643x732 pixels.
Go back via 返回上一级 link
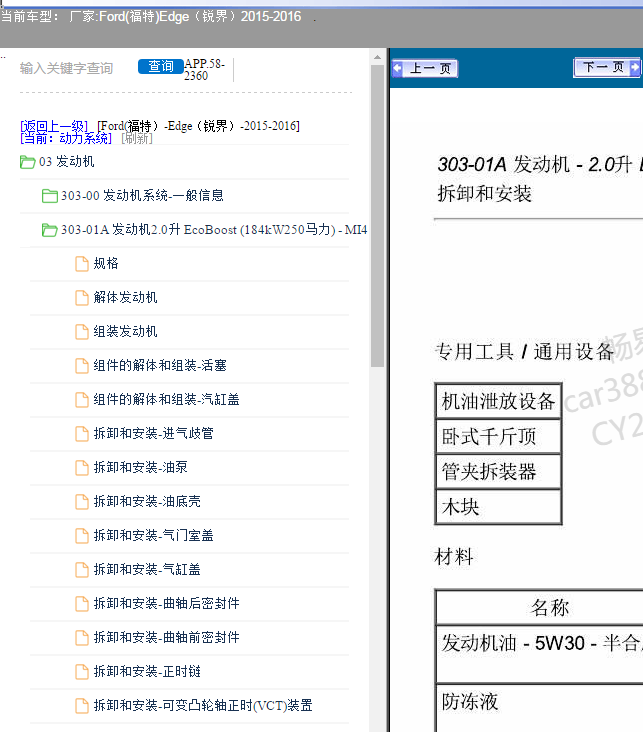(x=54, y=126)
